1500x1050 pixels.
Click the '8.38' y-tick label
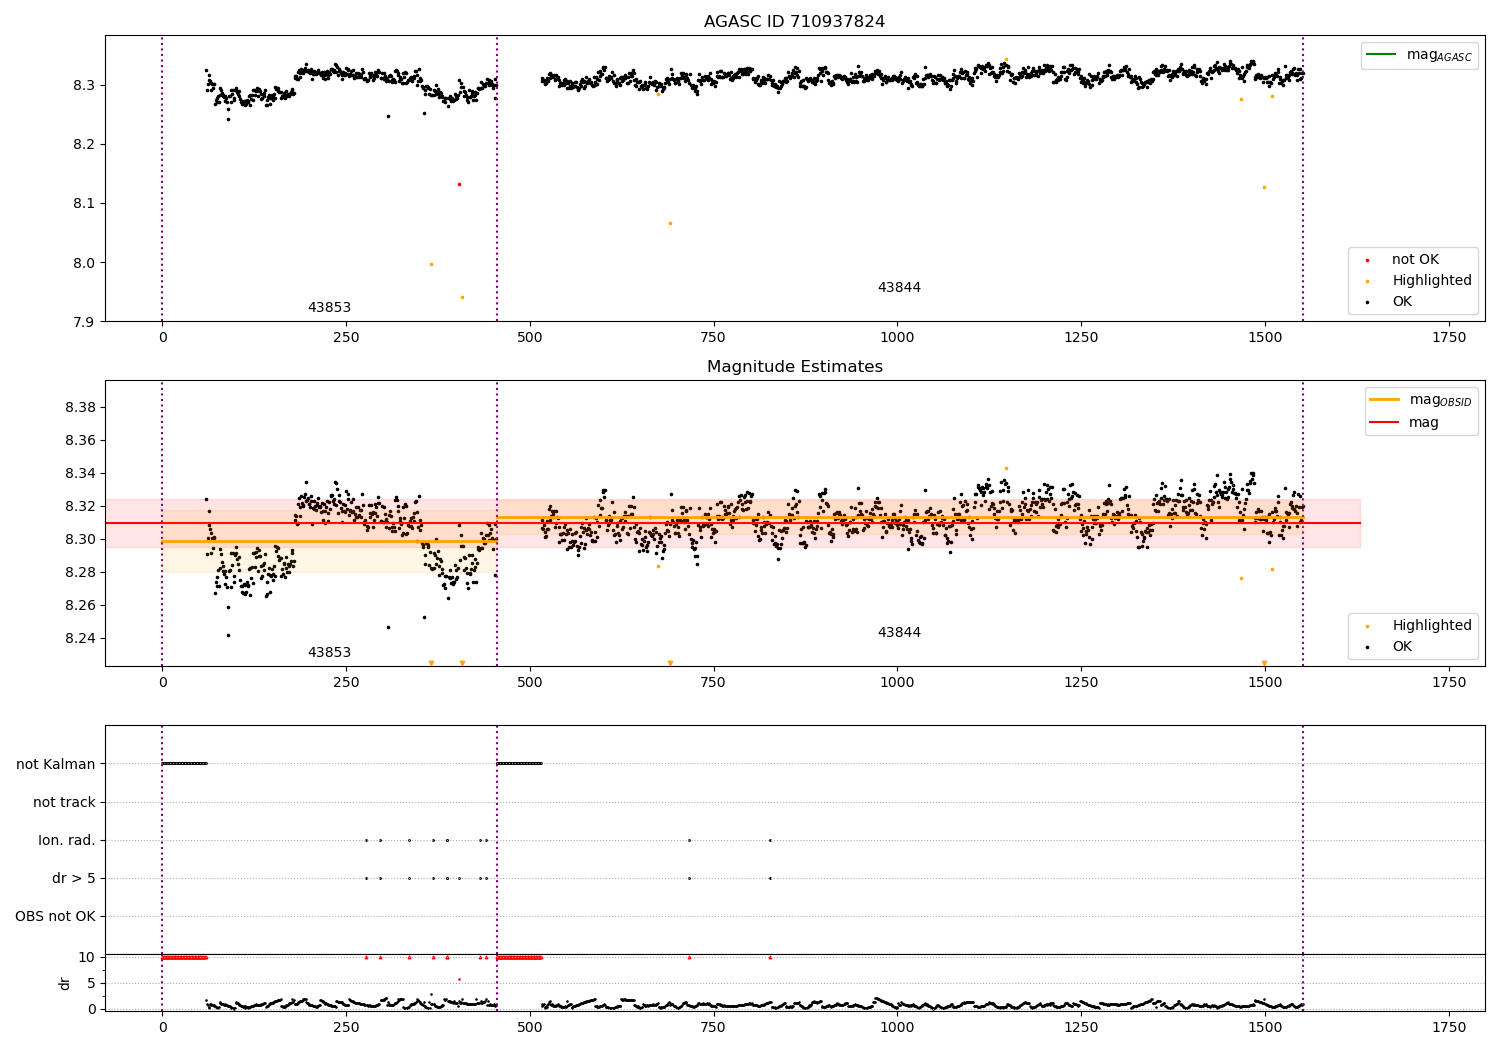pos(80,407)
